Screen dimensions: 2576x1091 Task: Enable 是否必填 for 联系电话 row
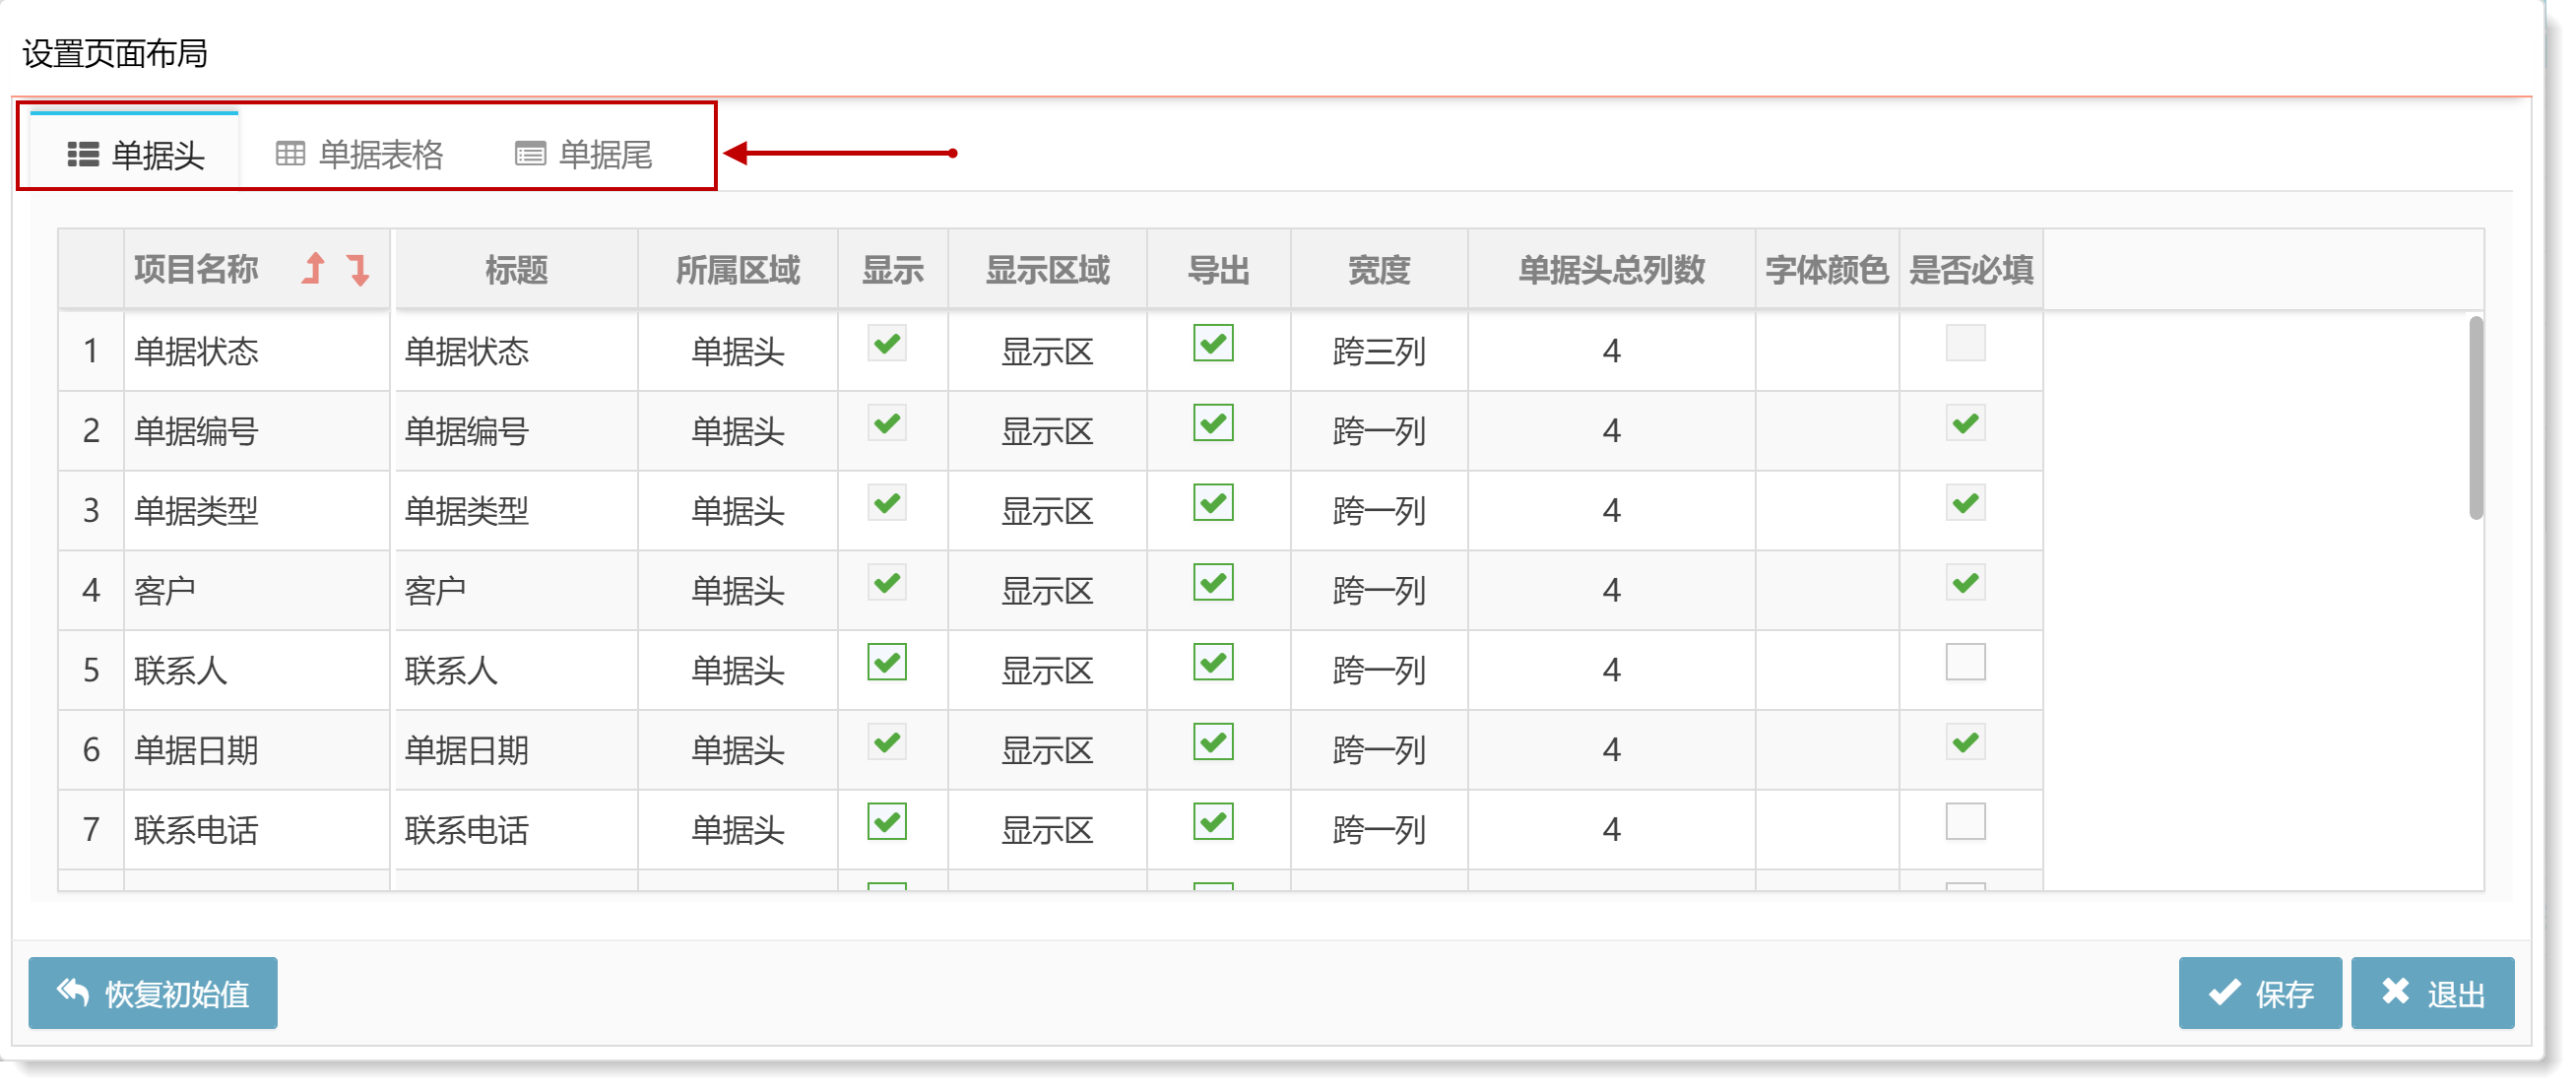[1965, 823]
